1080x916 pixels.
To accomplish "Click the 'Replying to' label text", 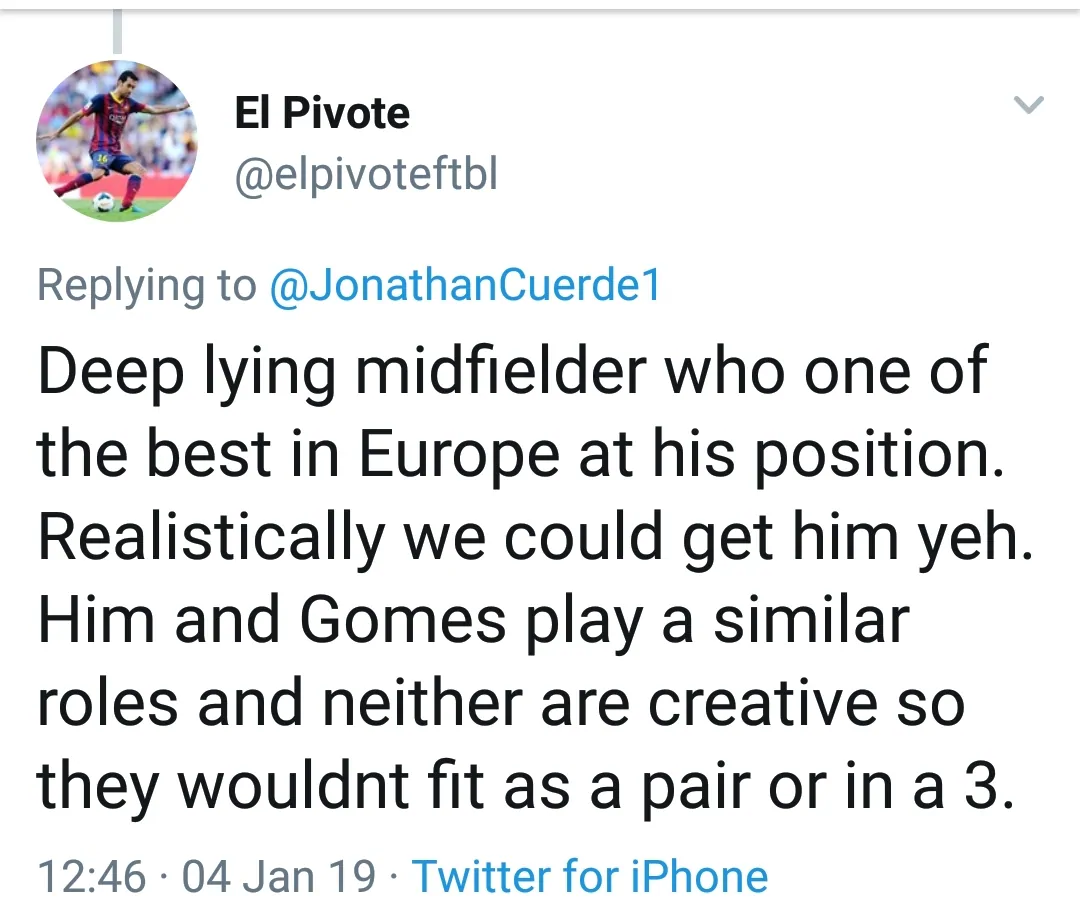I will pos(147,286).
